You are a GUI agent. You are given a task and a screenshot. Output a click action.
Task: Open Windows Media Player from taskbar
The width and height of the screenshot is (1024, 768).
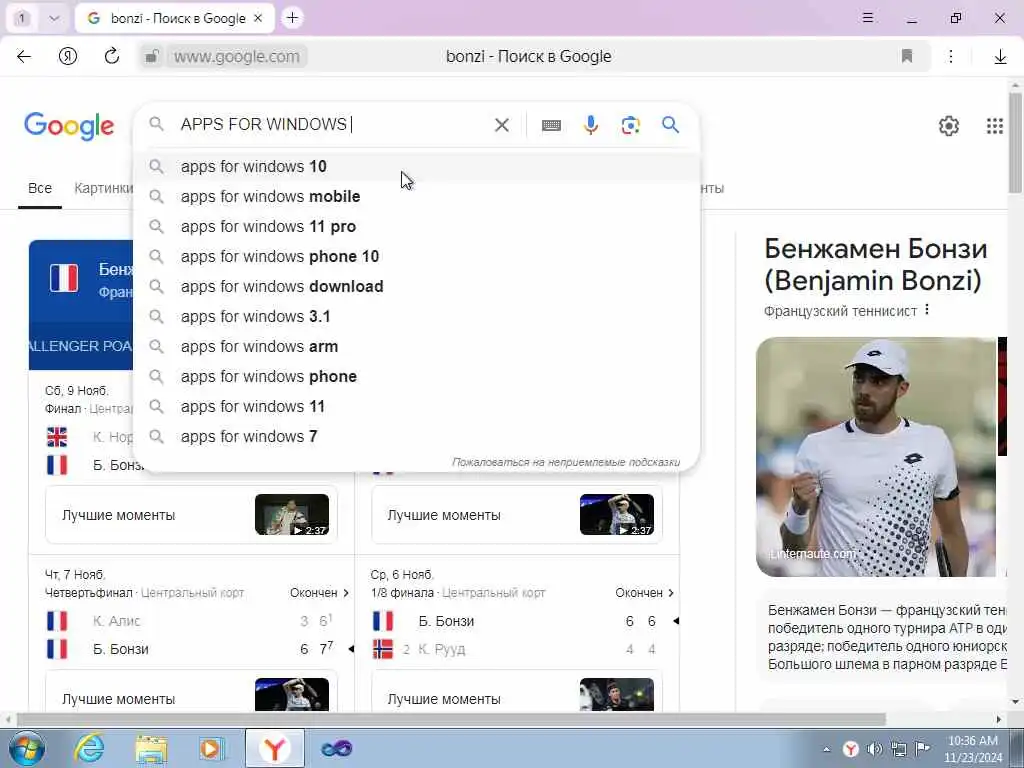pyautogui.click(x=212, y=748)
